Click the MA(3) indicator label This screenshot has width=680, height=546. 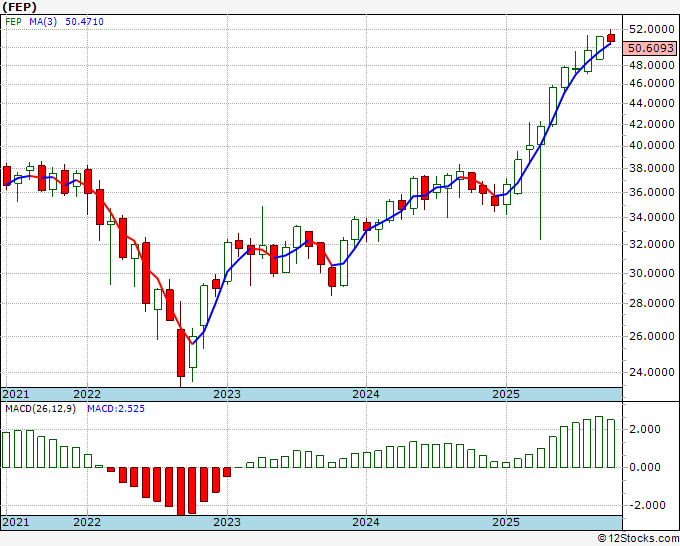[x=43, y=22]
